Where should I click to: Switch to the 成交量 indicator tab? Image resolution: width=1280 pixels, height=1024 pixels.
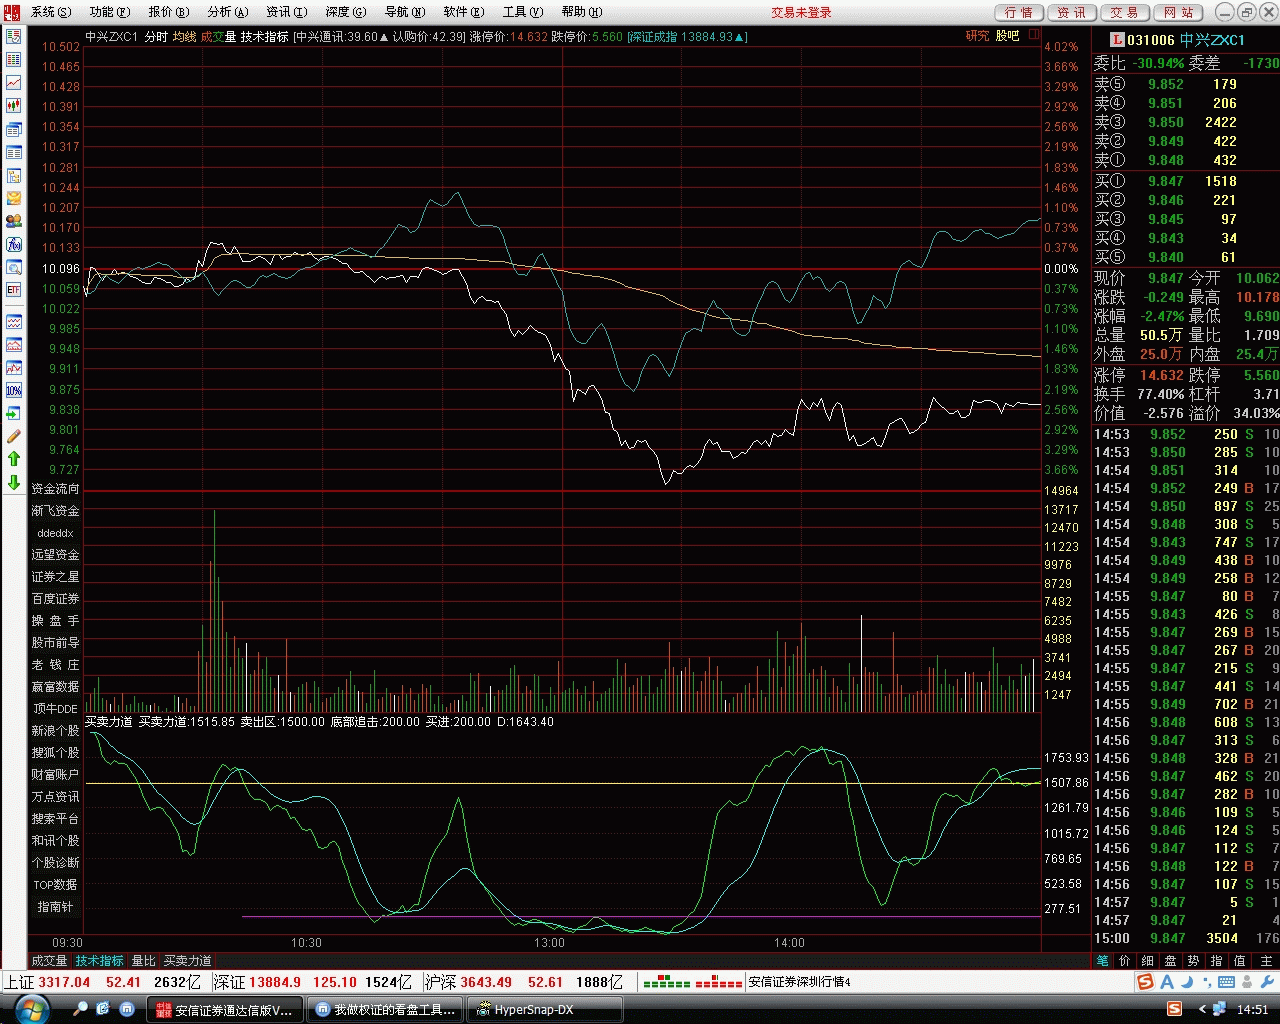click(x=50, y=961)
